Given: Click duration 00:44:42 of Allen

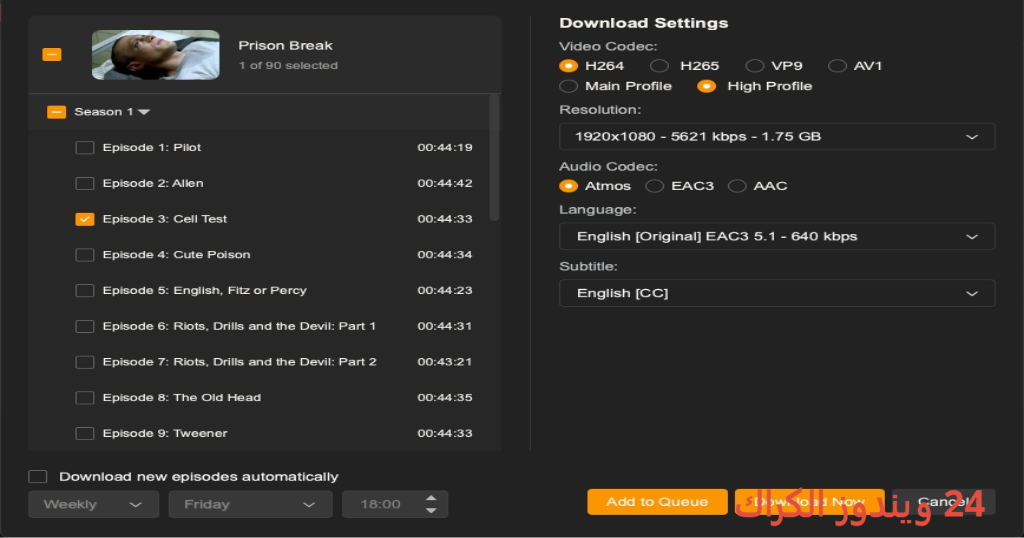Looking at the screenshot, I should tap(445, 183).
